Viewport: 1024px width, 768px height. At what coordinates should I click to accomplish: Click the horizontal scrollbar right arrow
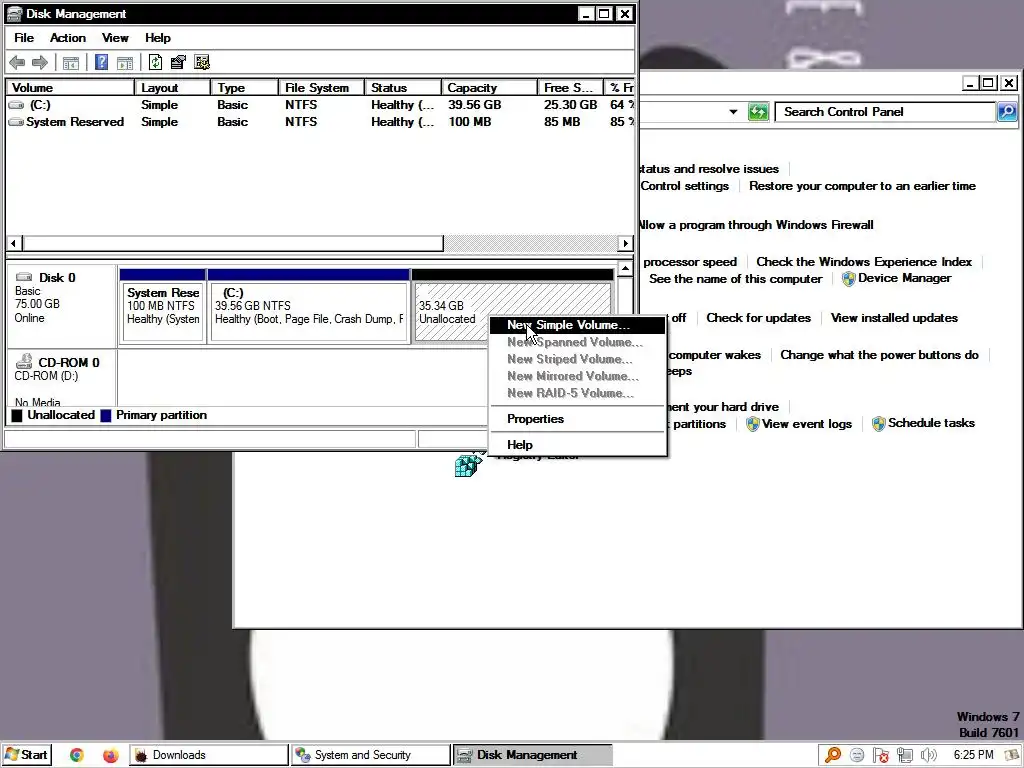pyautogui.click(x=626, y=243)
